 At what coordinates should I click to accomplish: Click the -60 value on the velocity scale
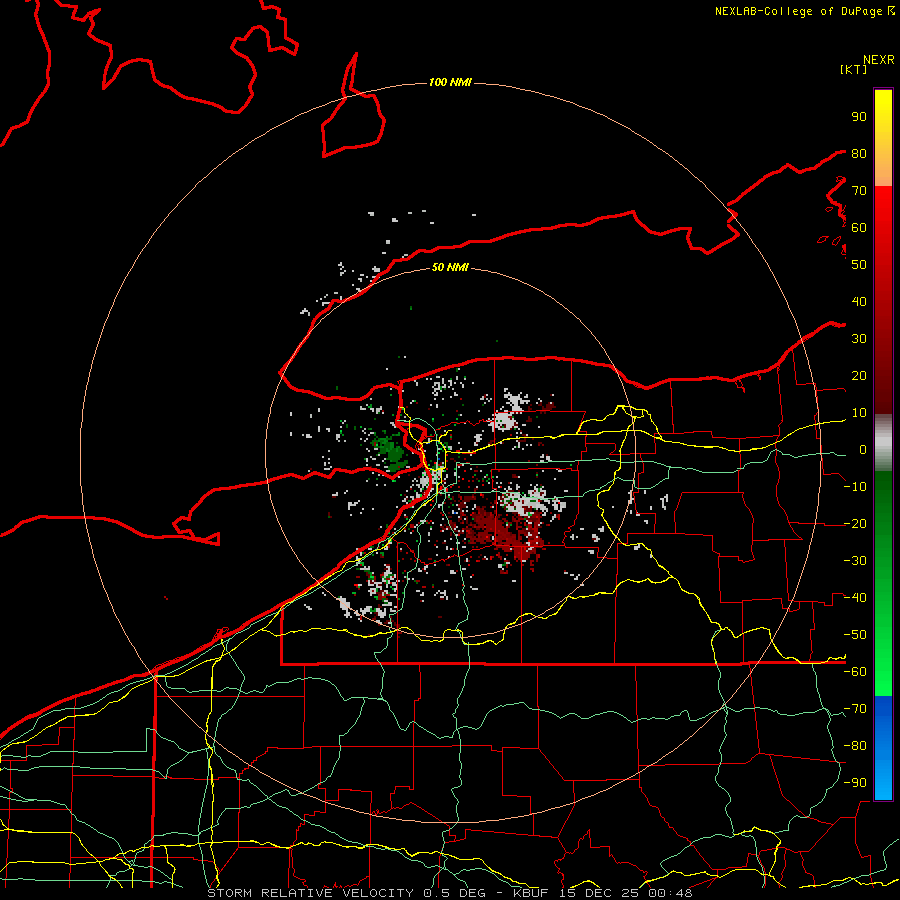855,672
